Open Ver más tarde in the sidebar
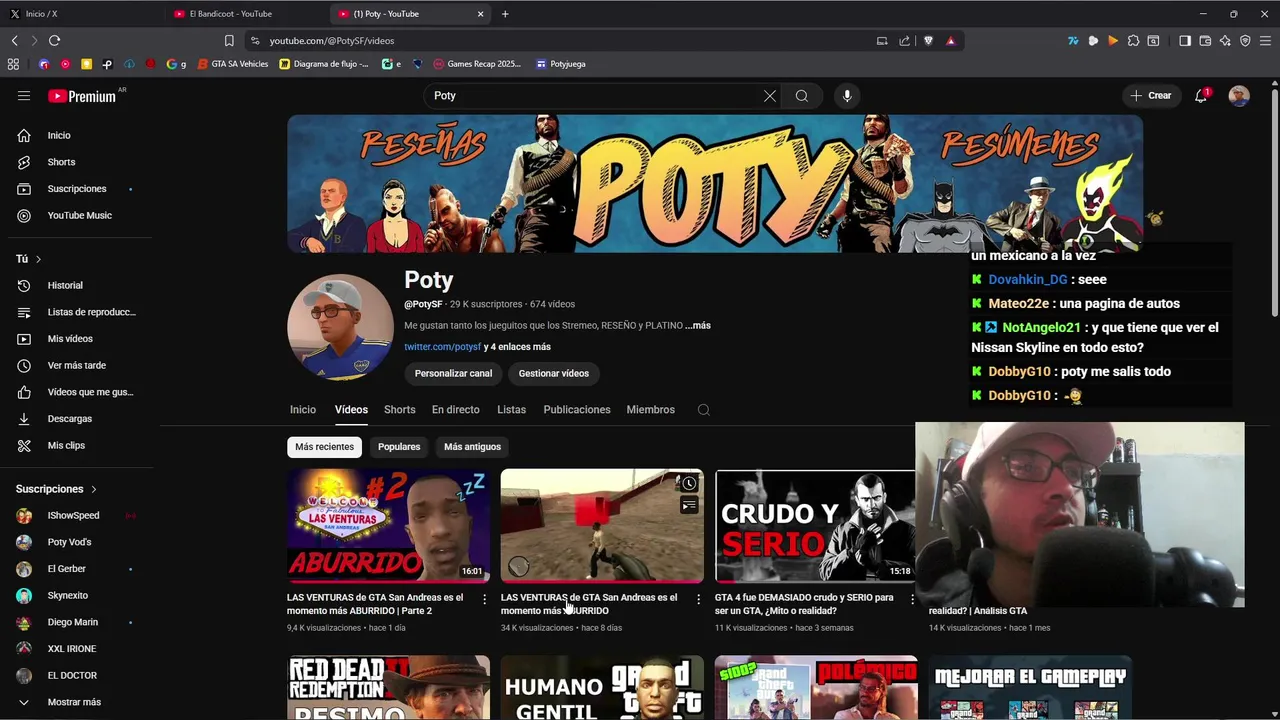Viewport: 1280px width, 720px height. [x=76, y=366]
